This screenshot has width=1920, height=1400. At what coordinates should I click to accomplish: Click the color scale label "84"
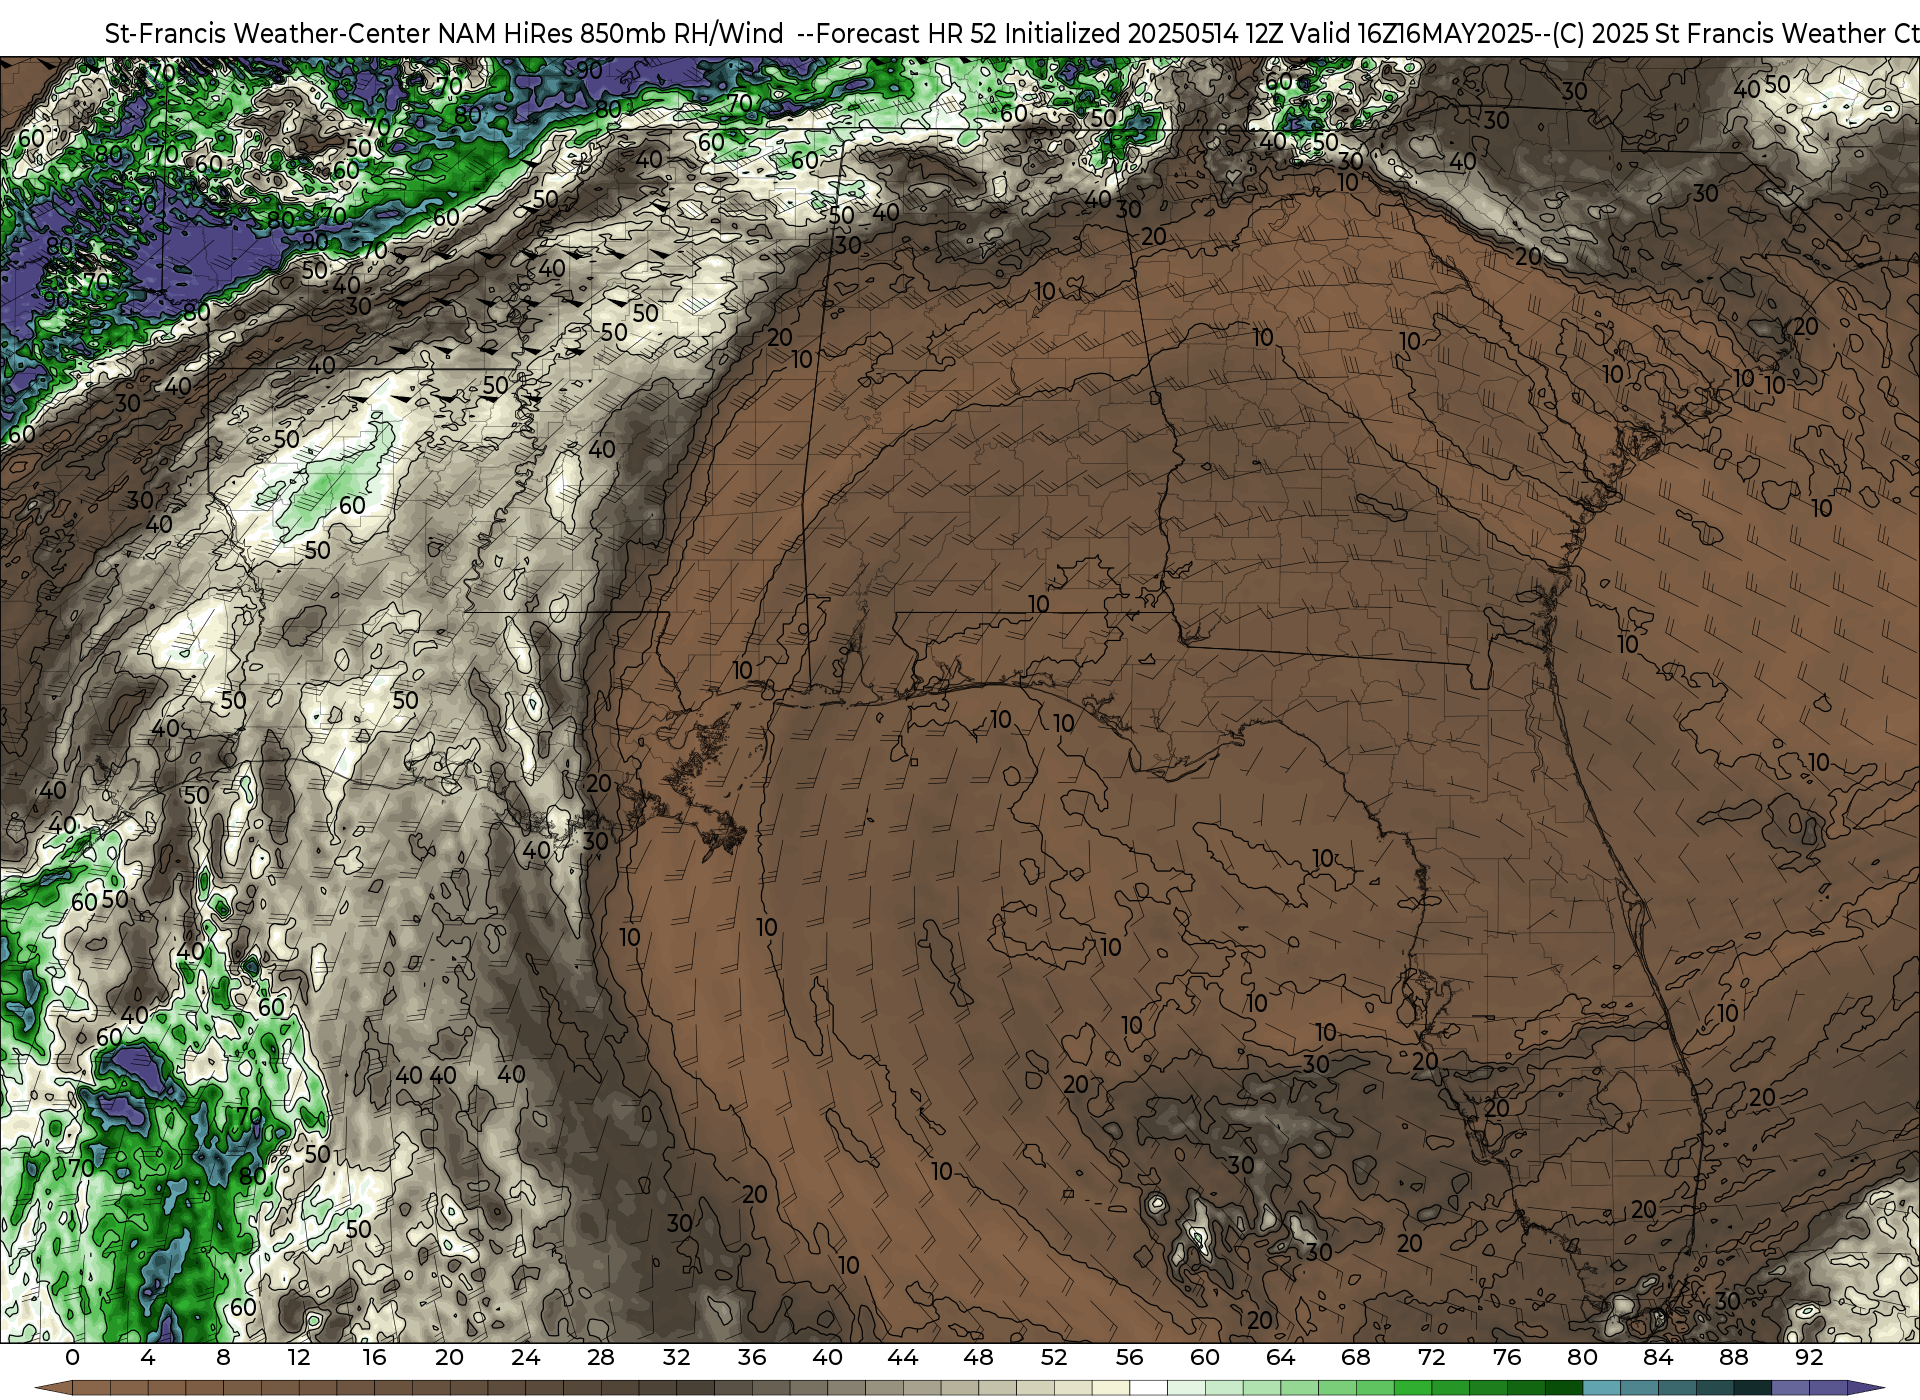point(1658,1357)
